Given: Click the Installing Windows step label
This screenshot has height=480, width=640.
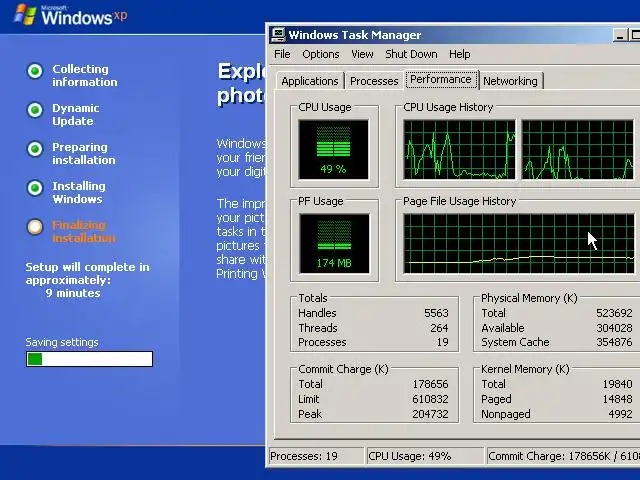Looking at the screenshot, I should click(79, 192).
